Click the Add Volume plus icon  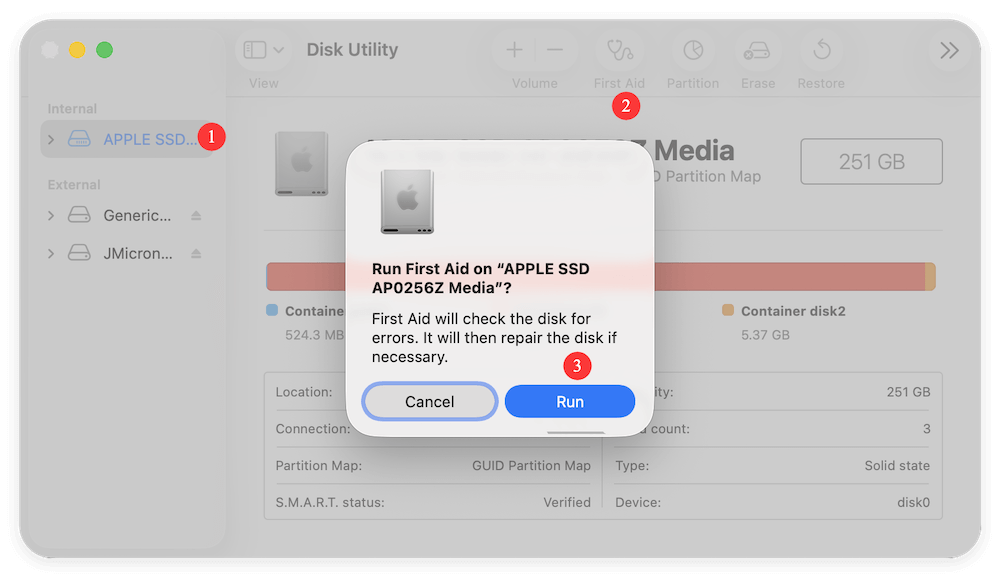click(513, 49)
